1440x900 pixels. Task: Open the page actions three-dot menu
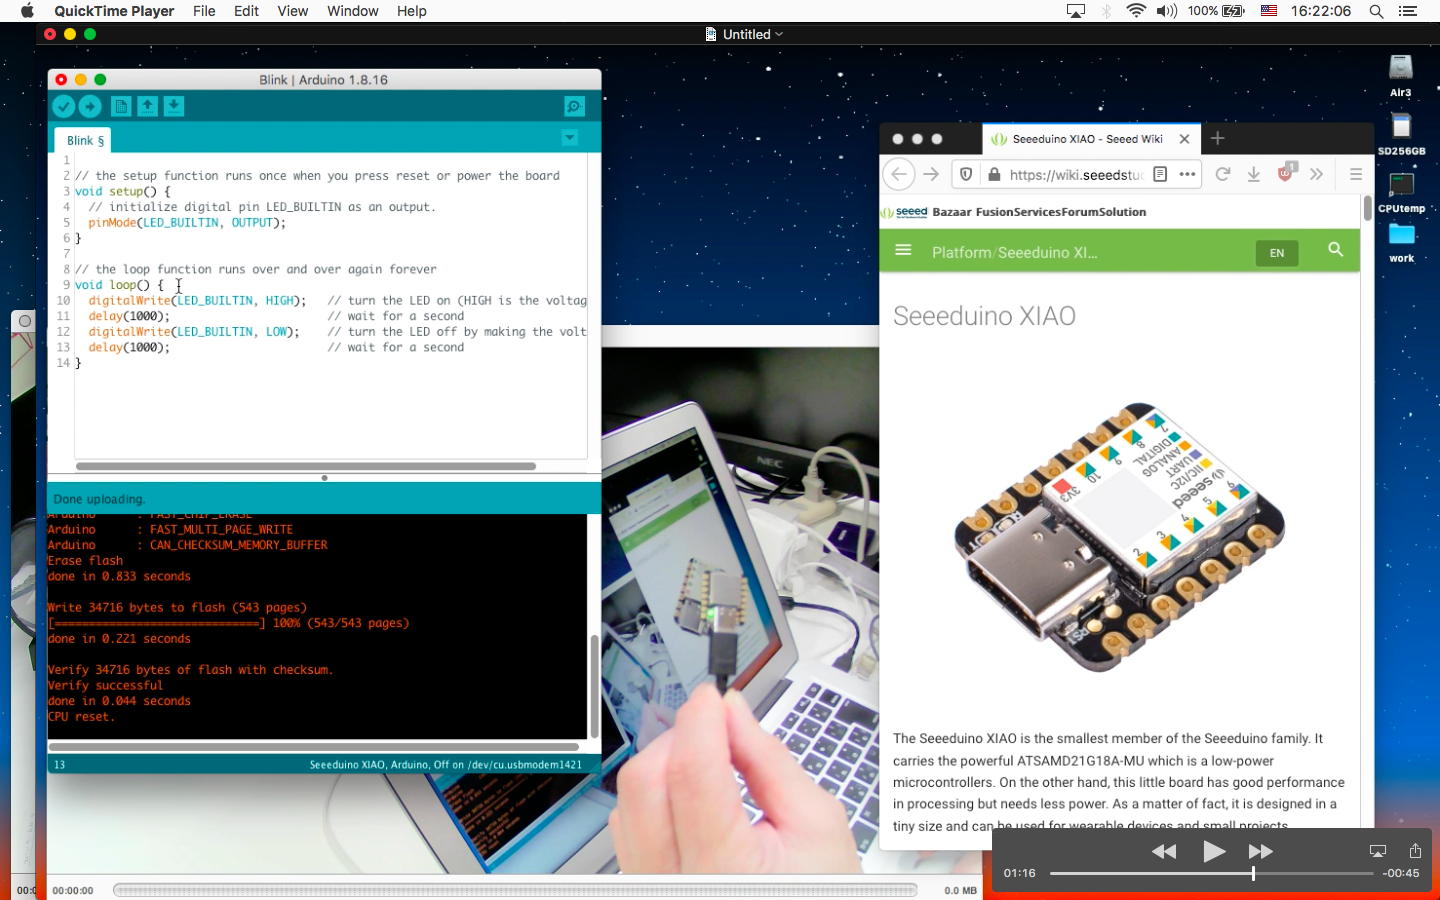[x=1187, y=174]
